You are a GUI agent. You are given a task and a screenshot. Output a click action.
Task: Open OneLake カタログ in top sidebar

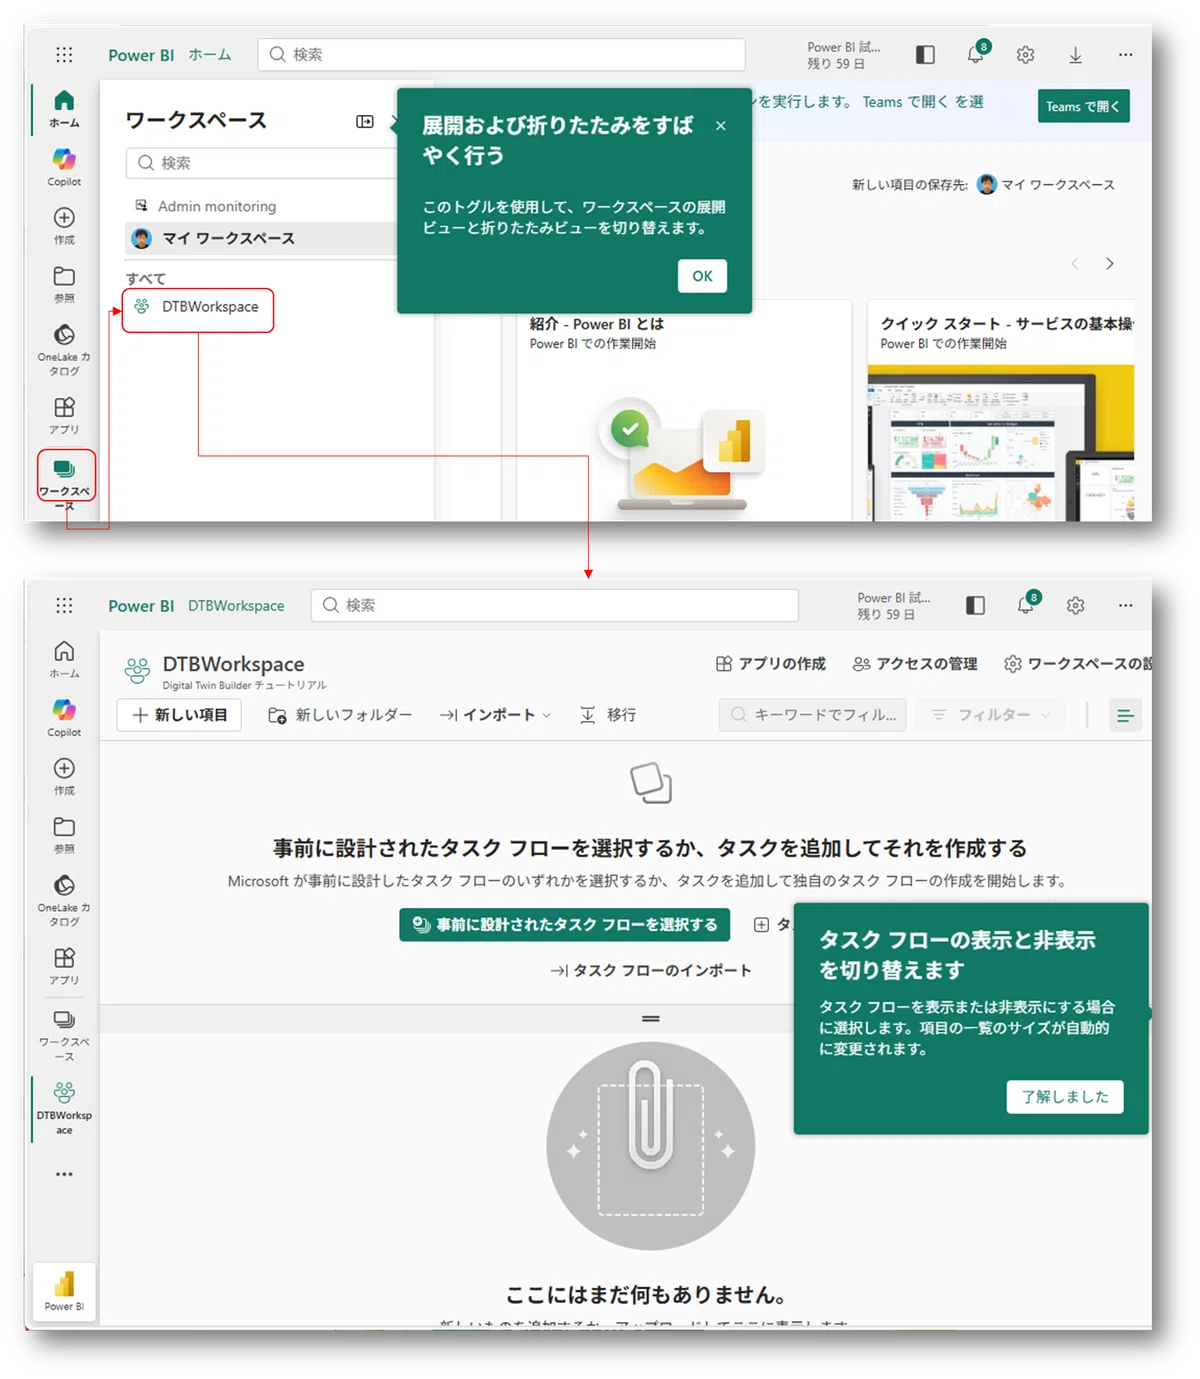[x=64, y=348]
